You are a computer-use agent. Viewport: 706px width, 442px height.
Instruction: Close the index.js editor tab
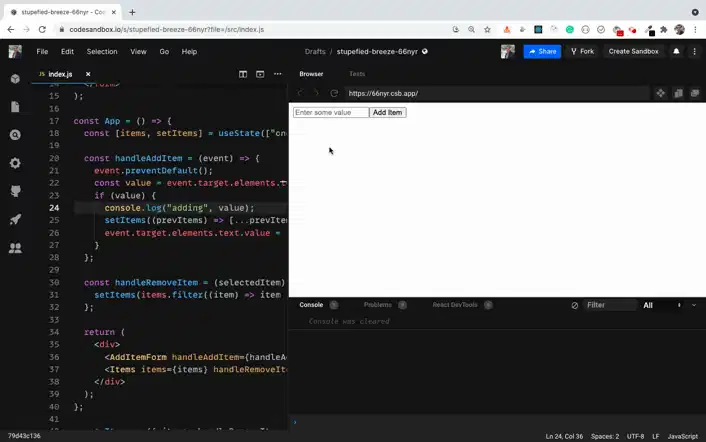coord(88,74)
